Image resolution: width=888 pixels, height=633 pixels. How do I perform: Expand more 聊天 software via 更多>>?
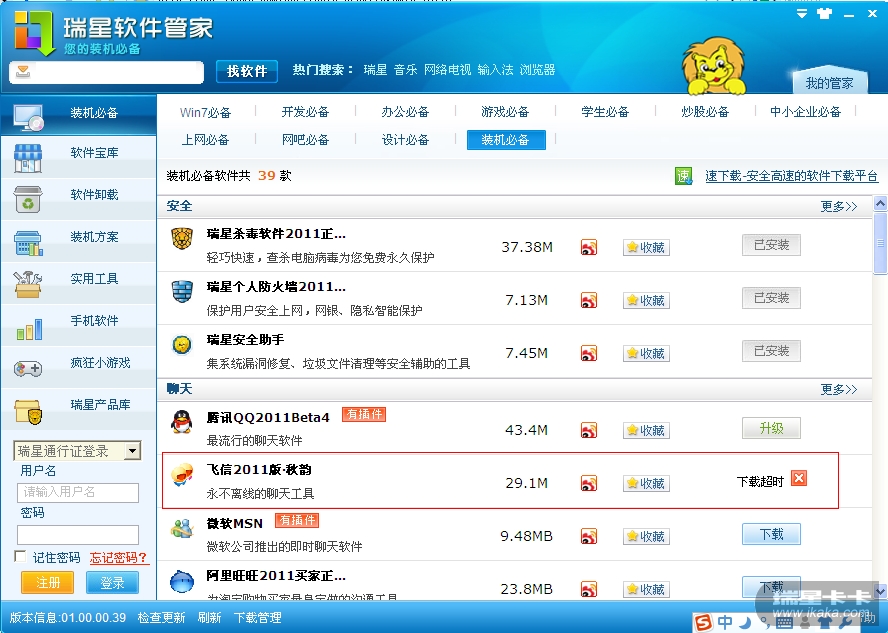(839, 390)
